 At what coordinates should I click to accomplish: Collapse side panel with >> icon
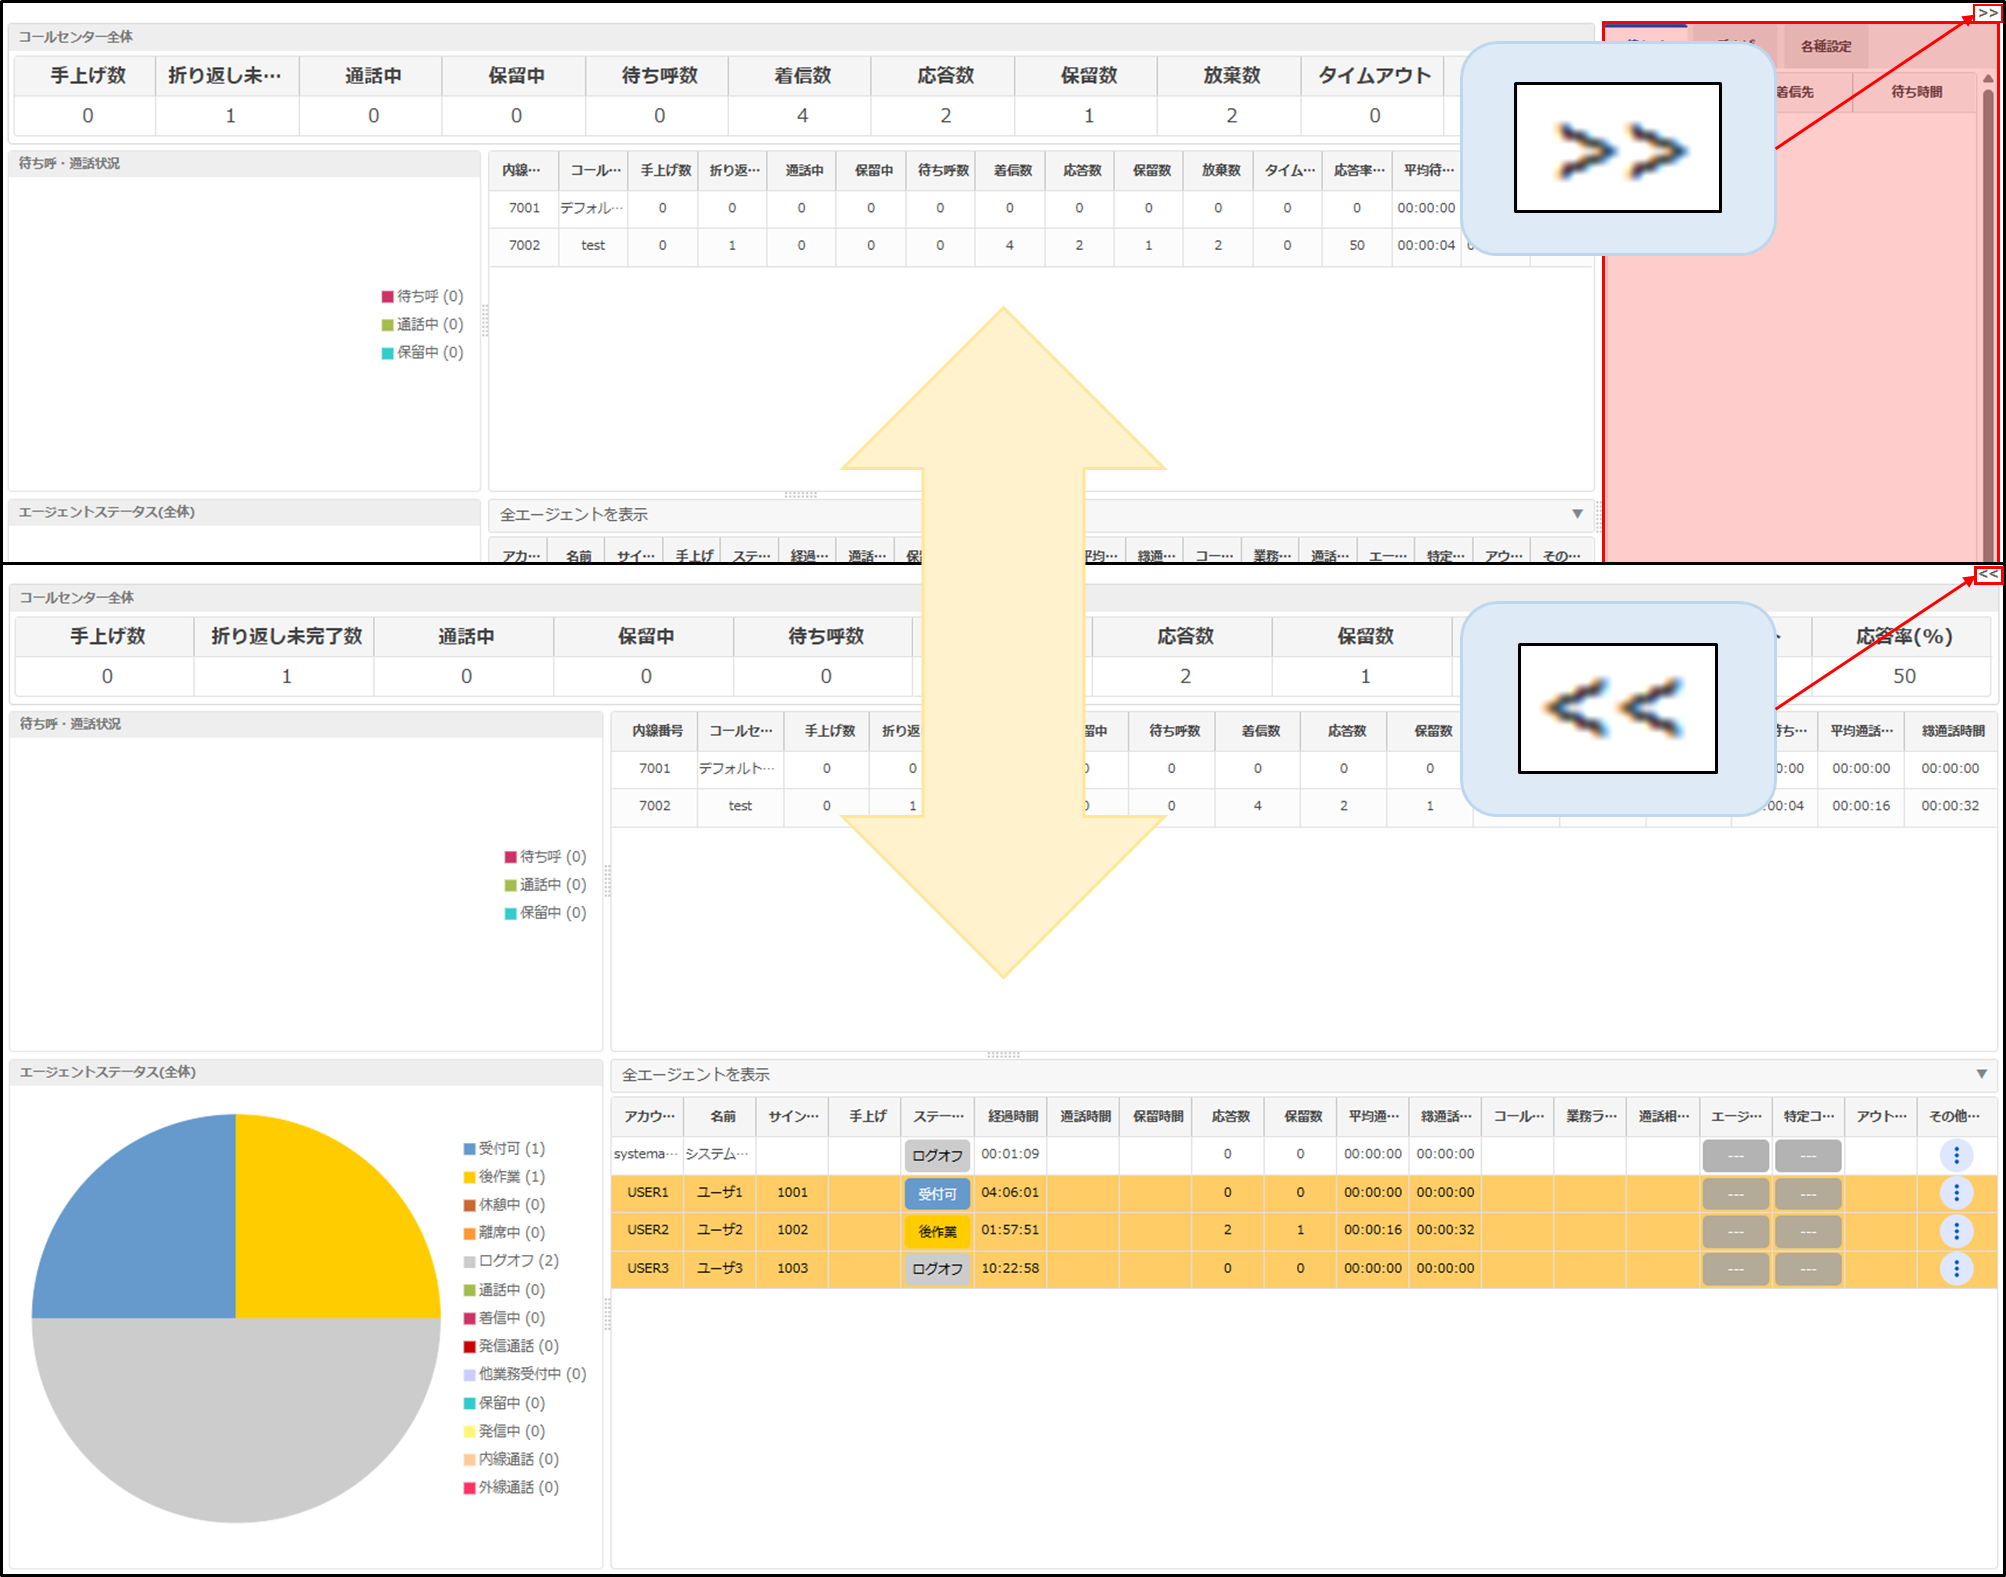pos(1988,13)
